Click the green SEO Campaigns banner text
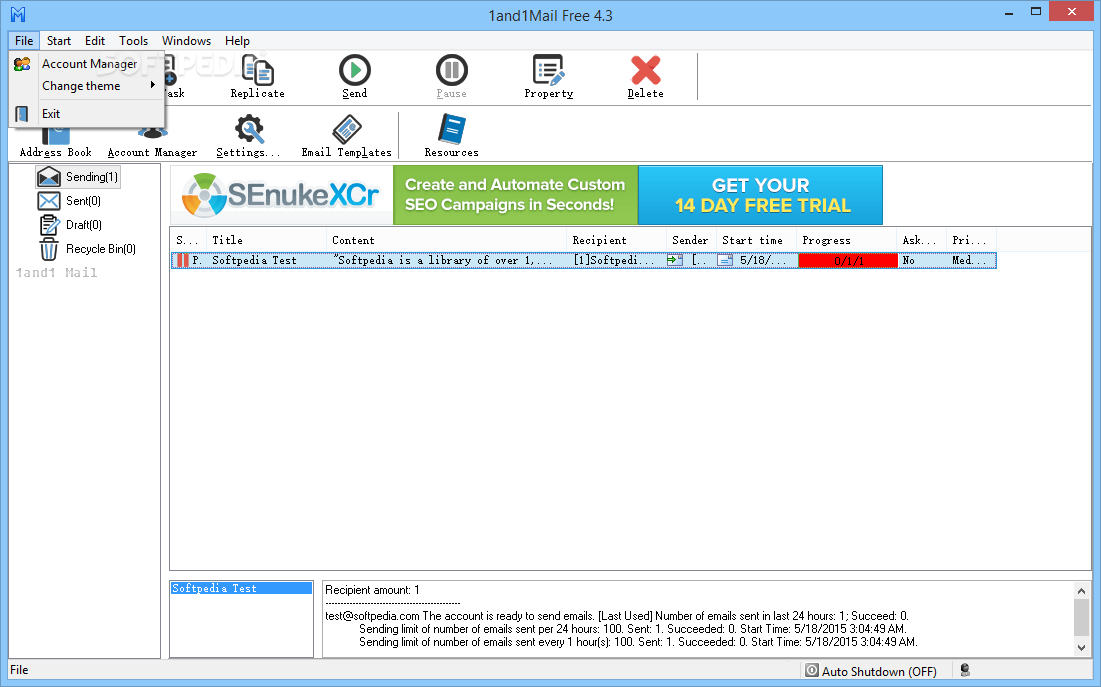The width and height of the screenshot is (1101, 687). [x=515, y=195]
